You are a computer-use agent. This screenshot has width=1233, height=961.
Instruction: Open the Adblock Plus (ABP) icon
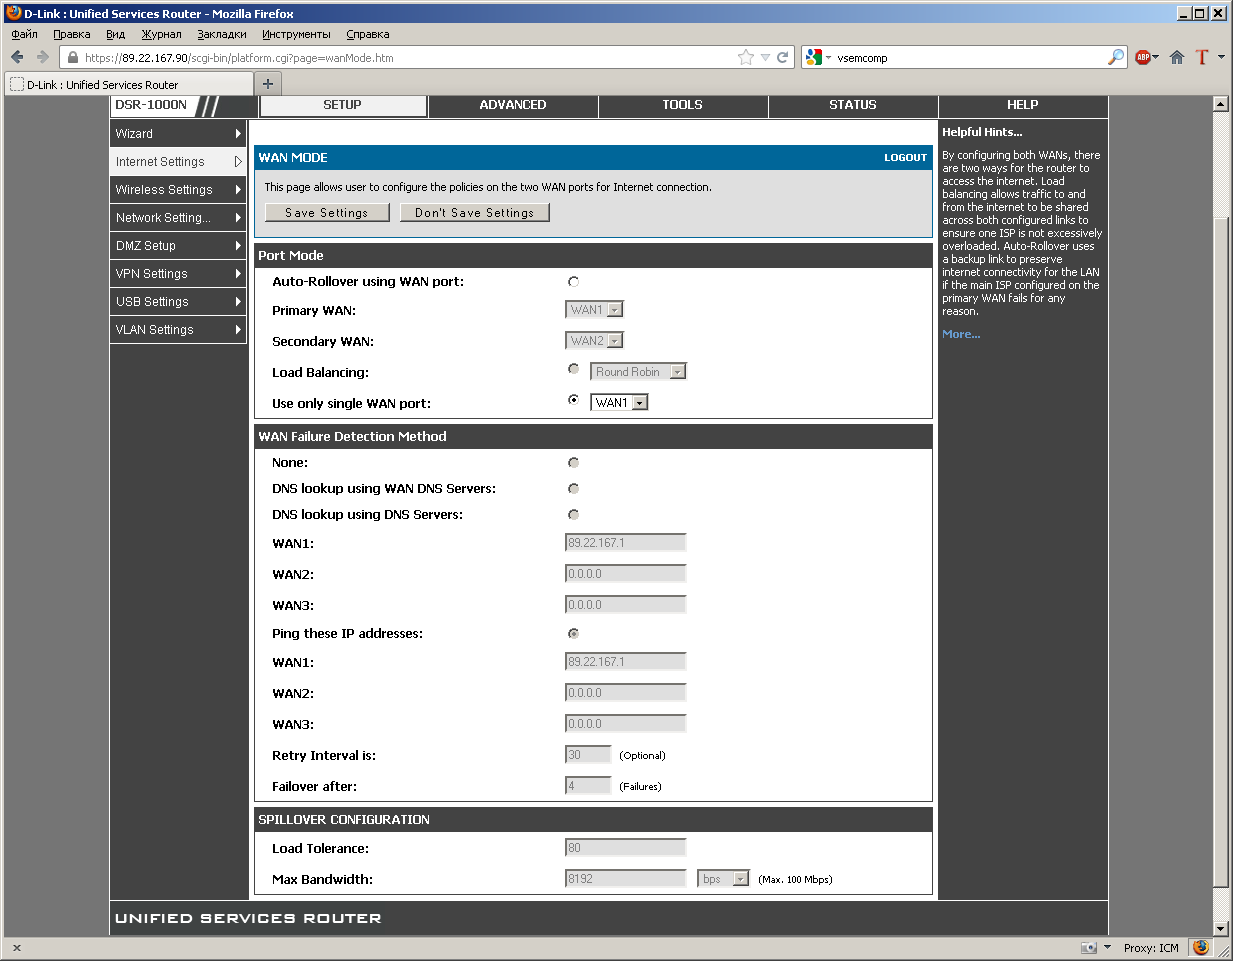(x=1143, y=57)
